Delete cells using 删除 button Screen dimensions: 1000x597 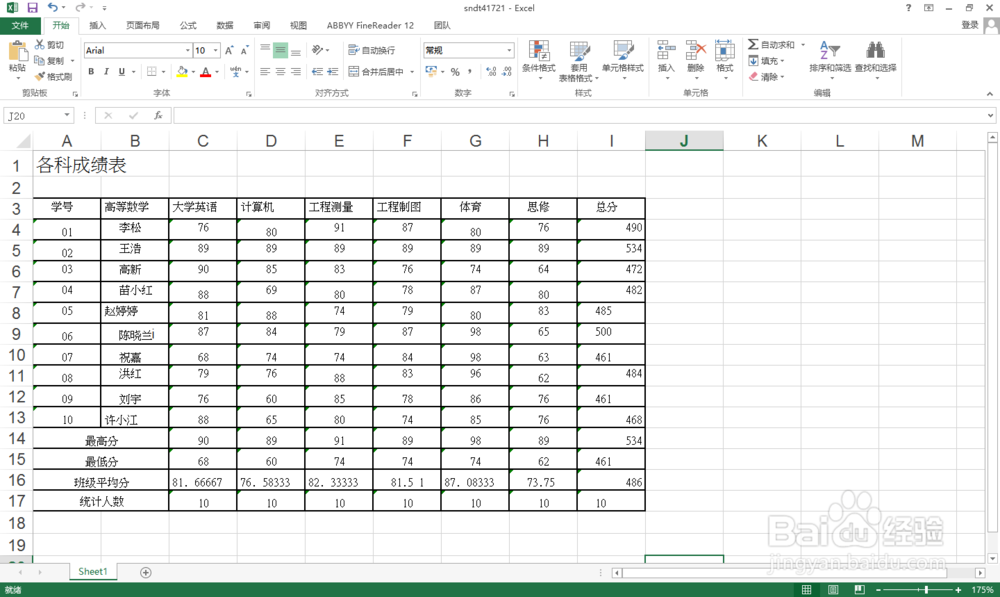[695, 60]
